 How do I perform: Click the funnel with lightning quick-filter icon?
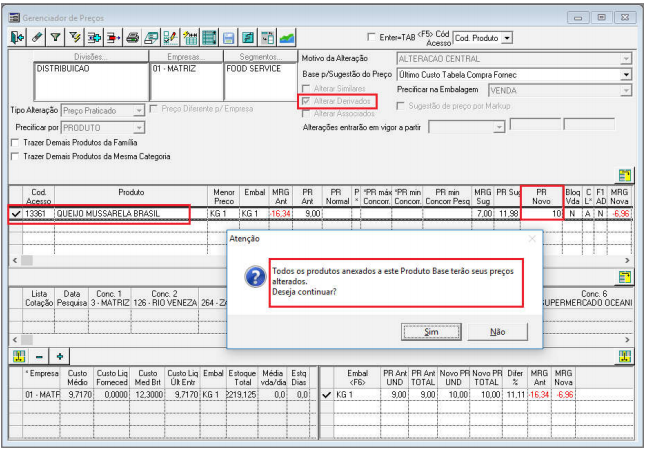[75, 38]
